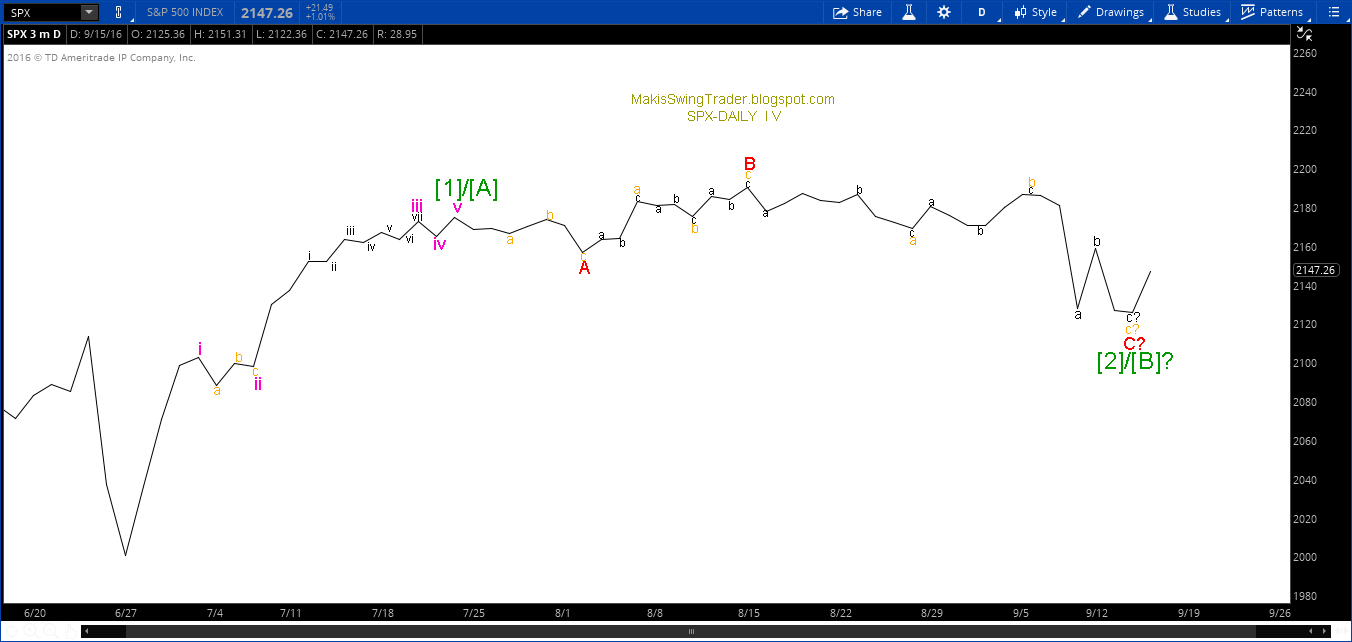Click the TD Ameritrade IP Company copyright text
Image resolution: width=1352 pixels, height=642 pixels.
[101, 58]
